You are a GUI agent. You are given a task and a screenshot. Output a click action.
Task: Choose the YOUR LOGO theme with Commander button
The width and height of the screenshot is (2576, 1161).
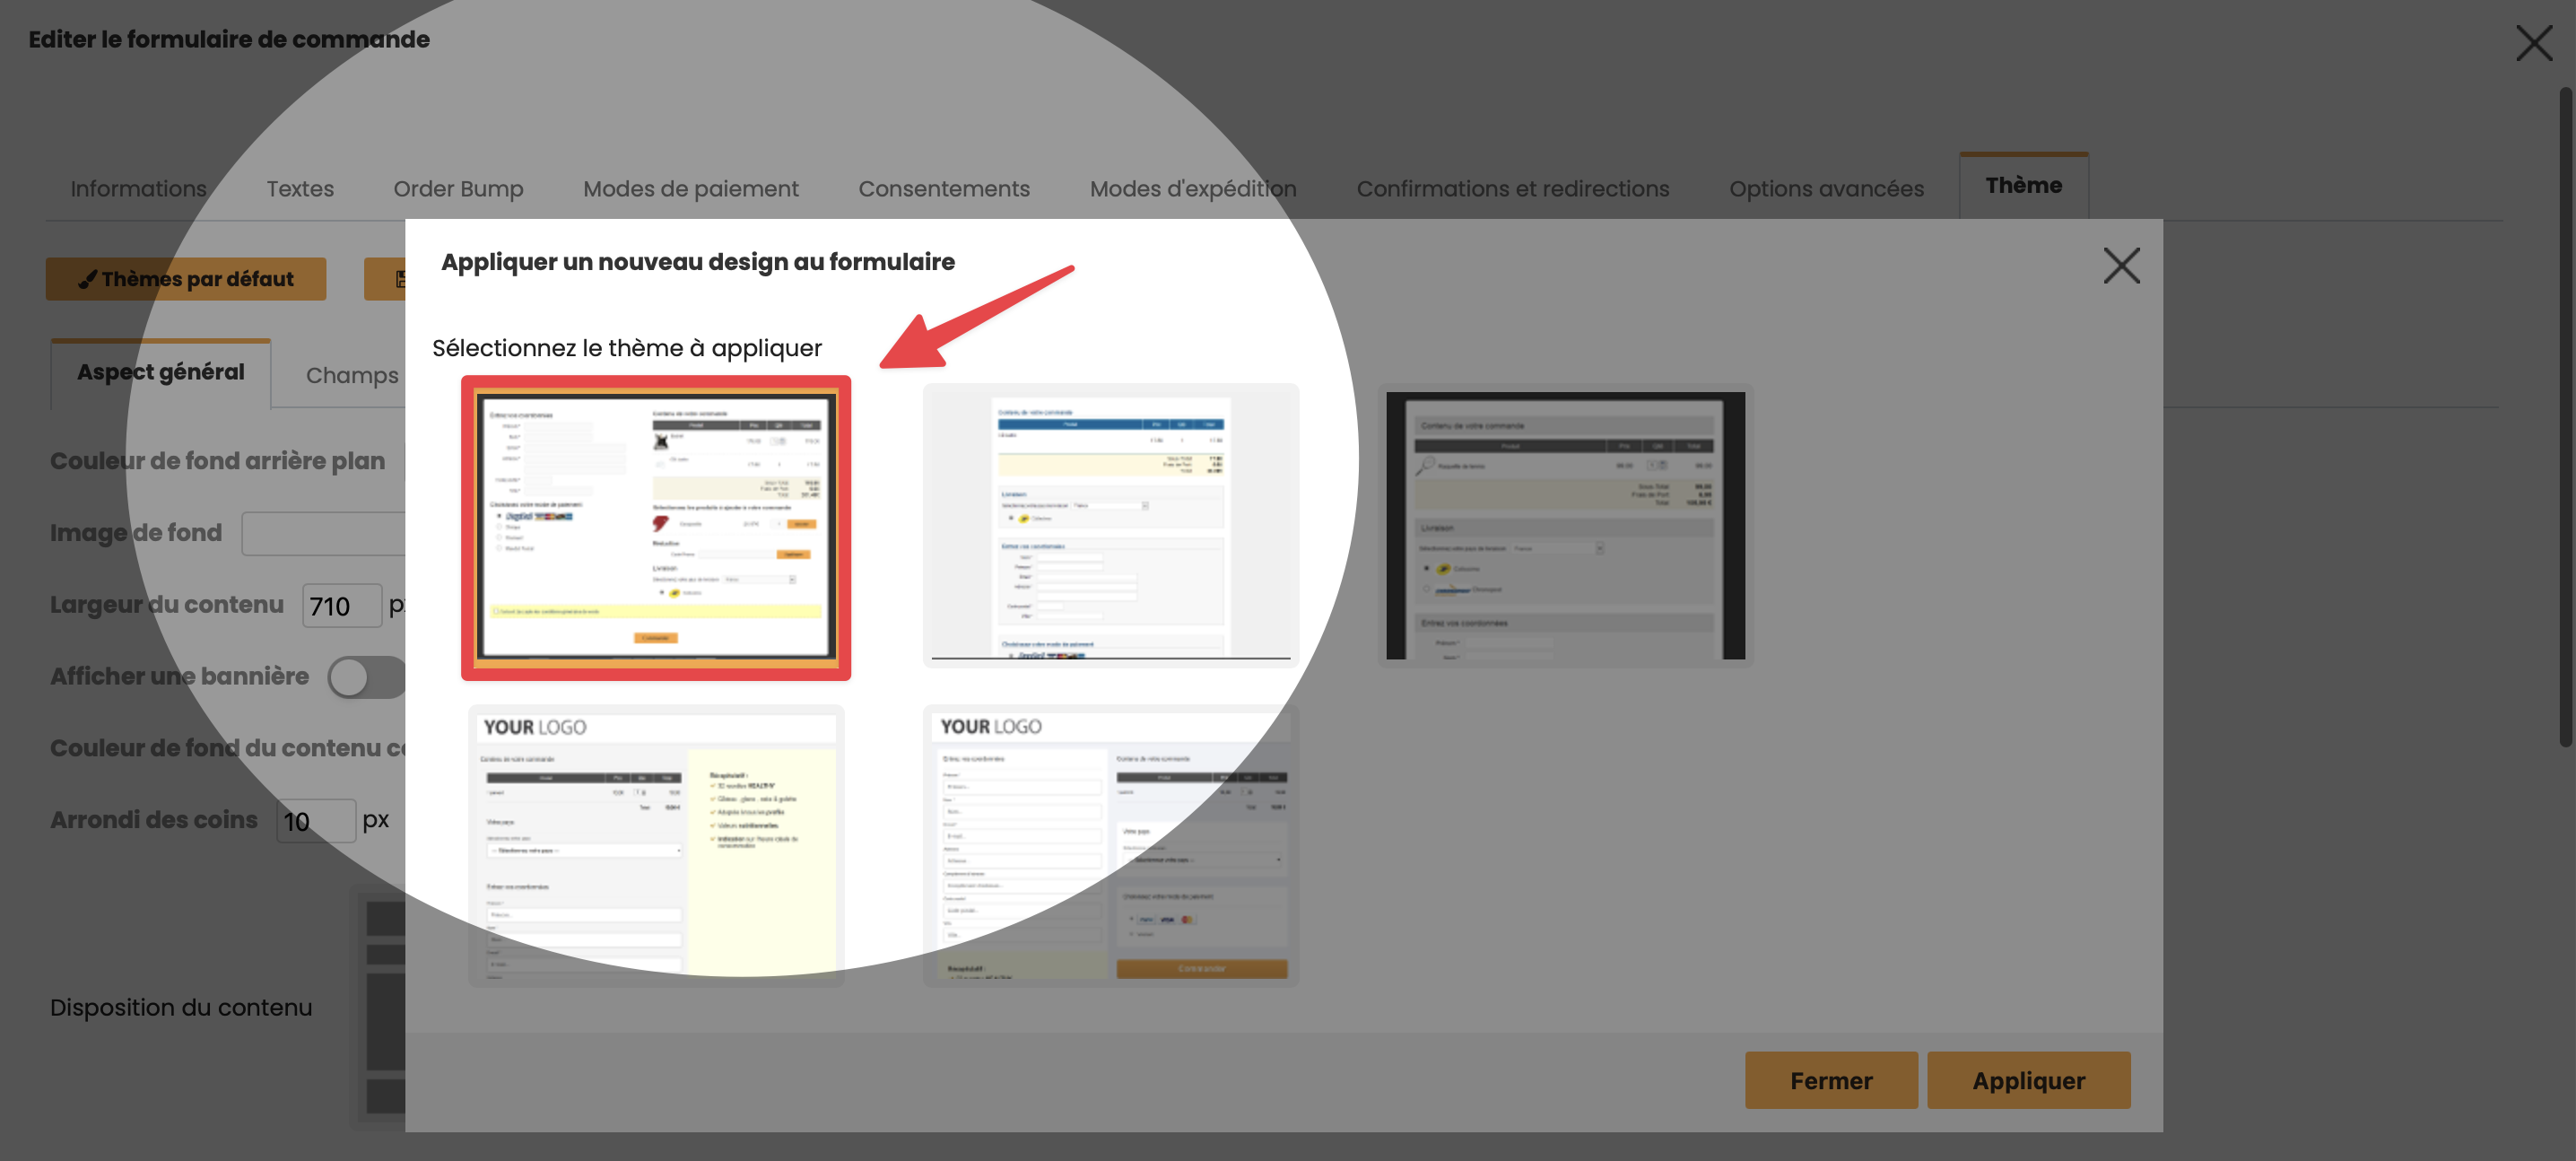pyautogui.click(x=1111, y=846)
